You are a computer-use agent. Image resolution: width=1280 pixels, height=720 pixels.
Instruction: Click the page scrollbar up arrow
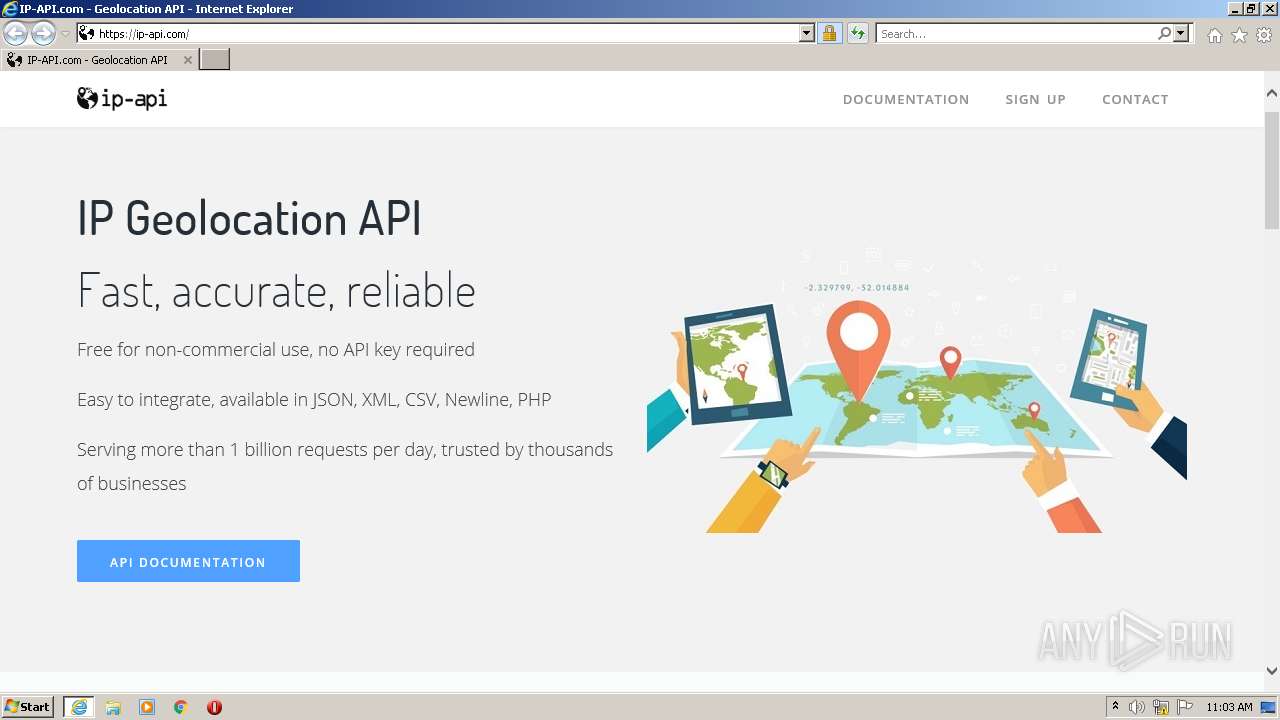(1272, 93)
